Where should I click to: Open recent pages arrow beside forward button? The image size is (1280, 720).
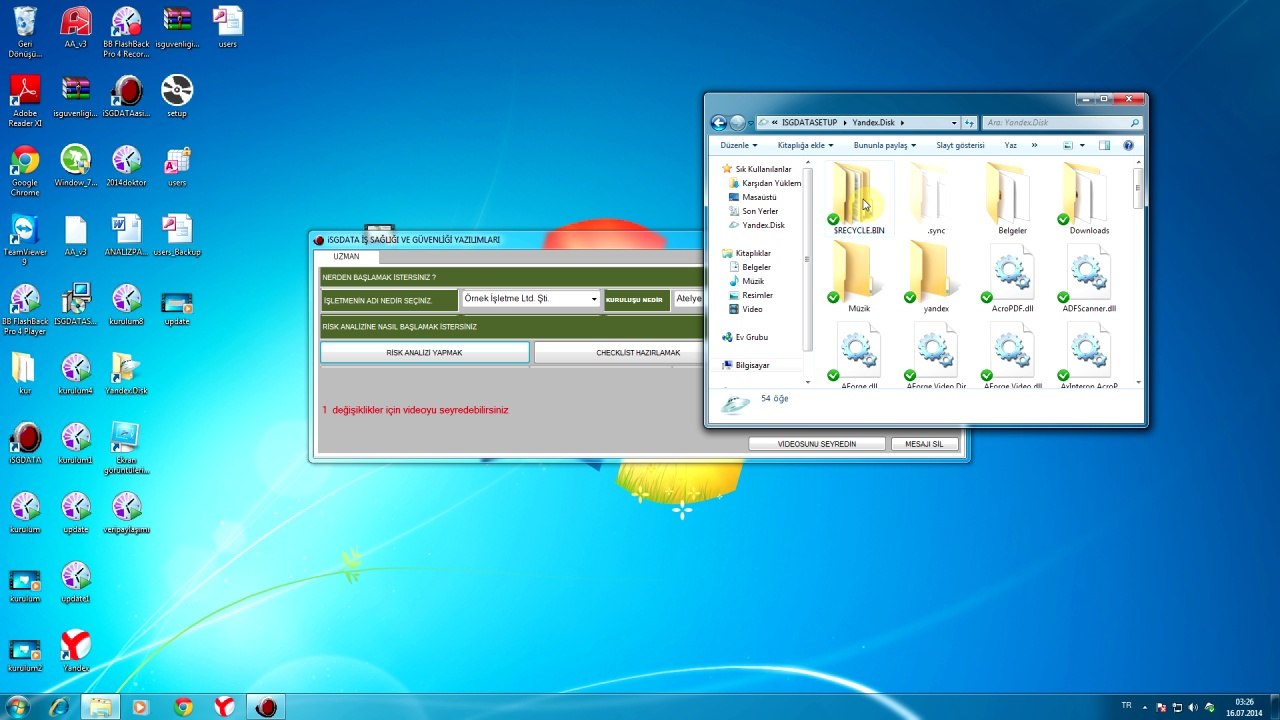coord(751,123)
